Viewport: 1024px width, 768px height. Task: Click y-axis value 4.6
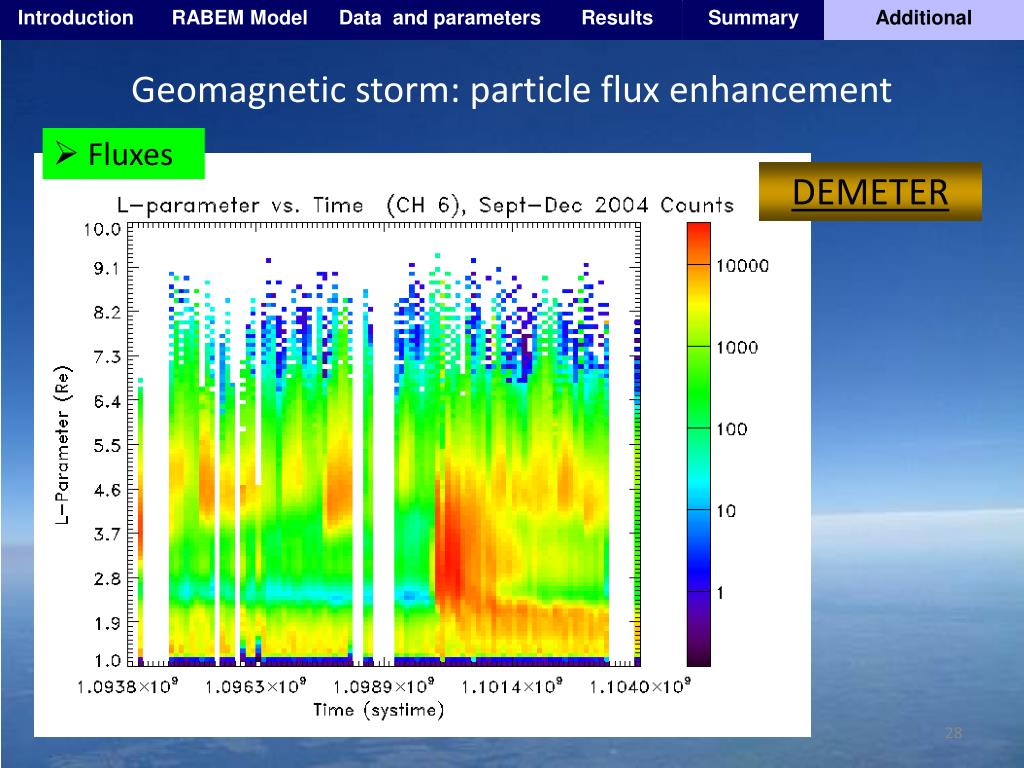coord(107,490)
